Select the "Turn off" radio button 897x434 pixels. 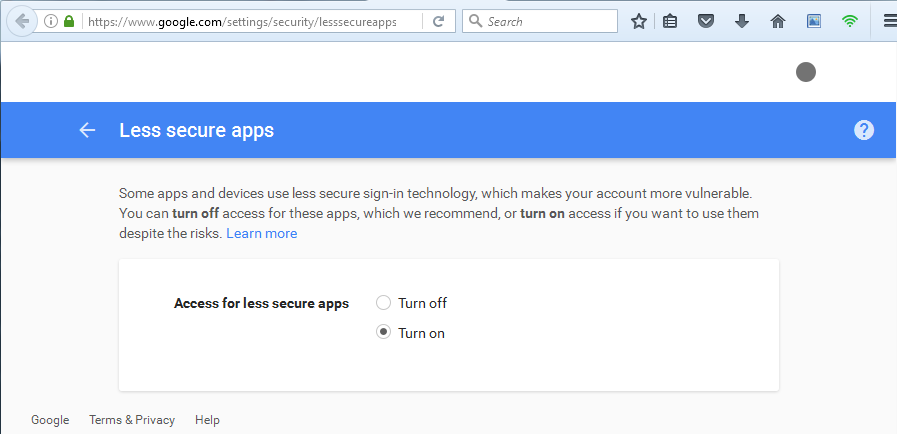click(x=383, y=303)
